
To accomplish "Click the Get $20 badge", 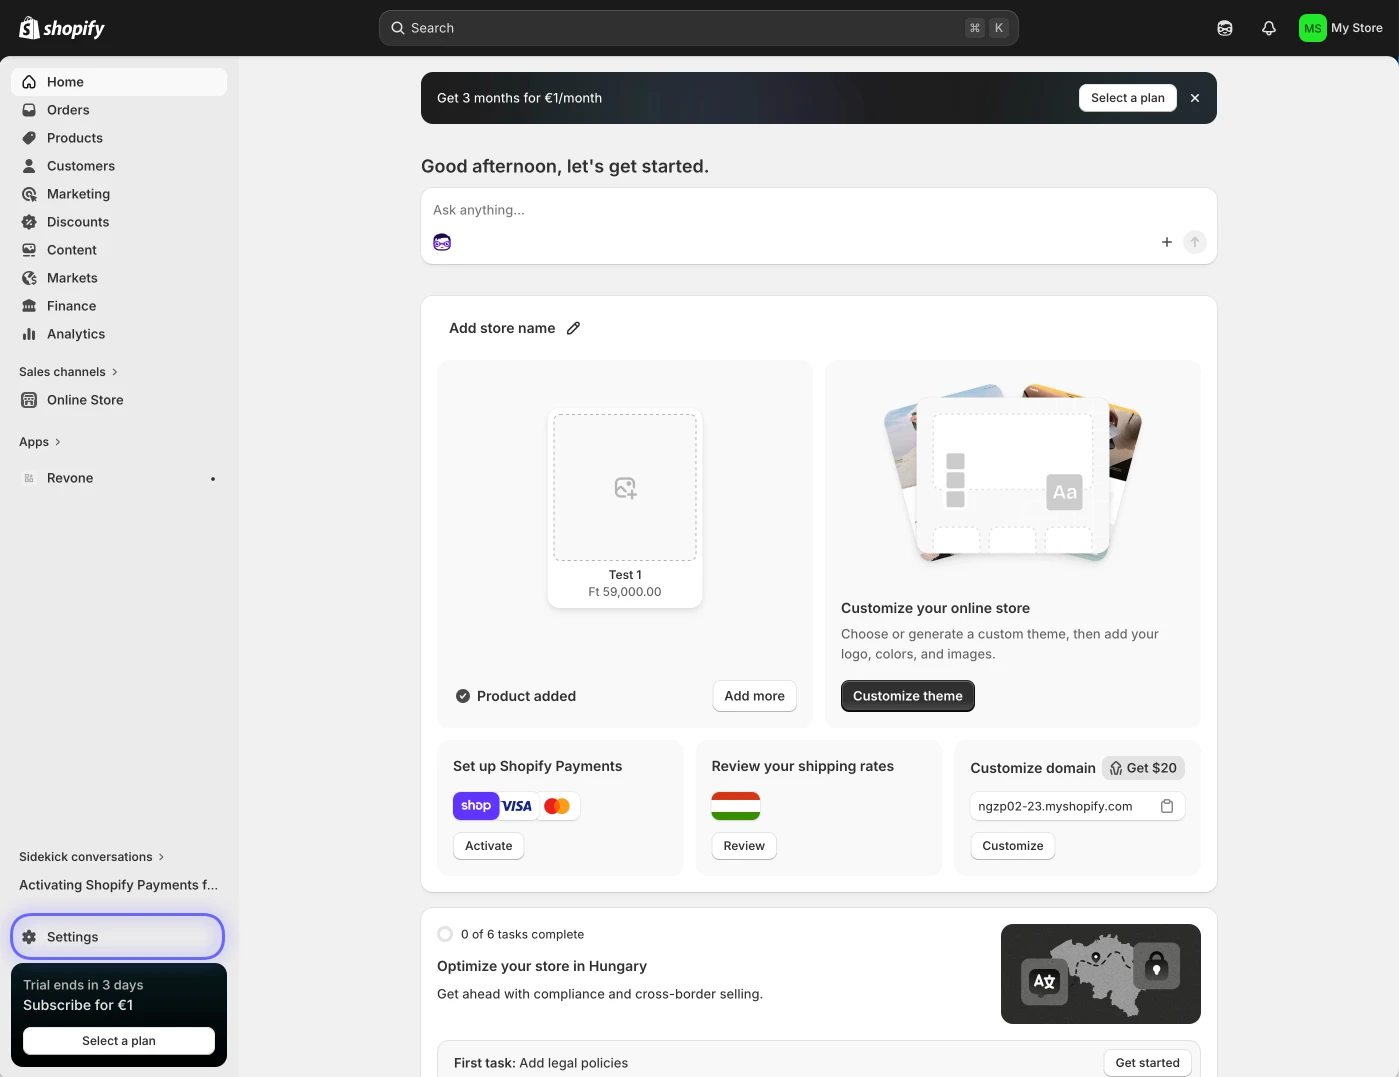I will [1143, 768].
